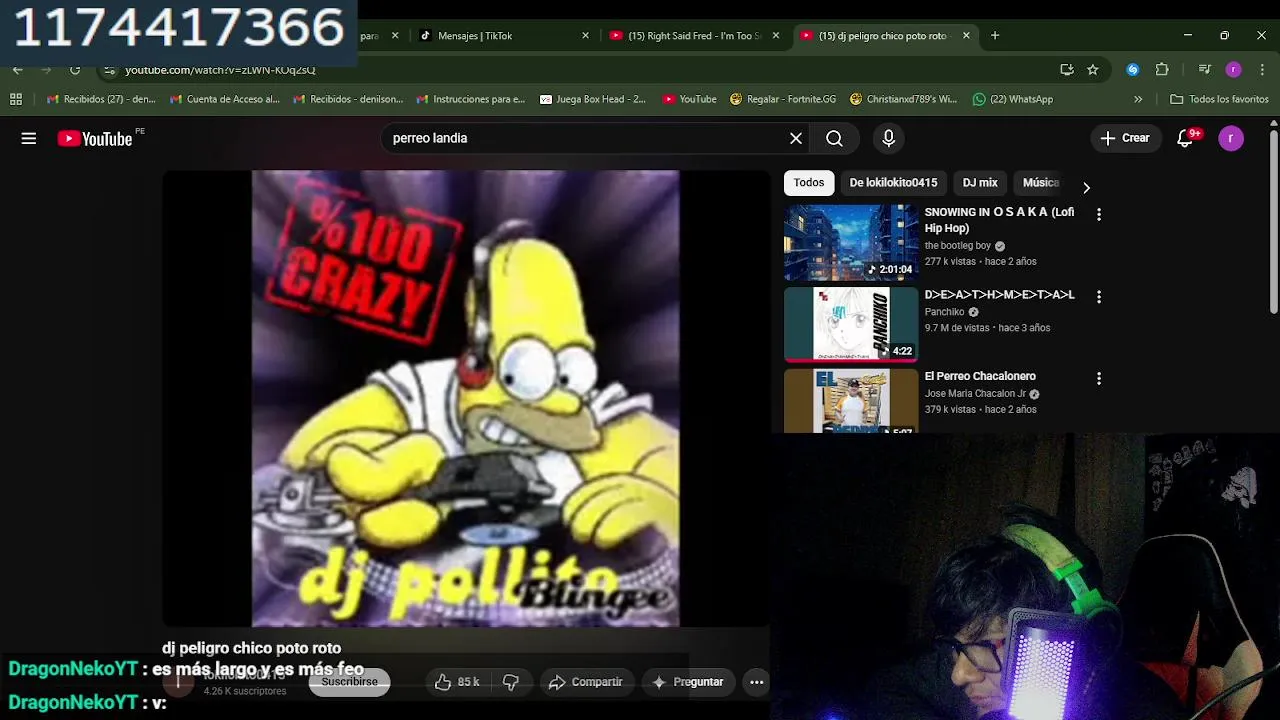The image size is (1280, 720).
Task: Open the browser extensions puzzle icon
Action: coord(1162,70)
